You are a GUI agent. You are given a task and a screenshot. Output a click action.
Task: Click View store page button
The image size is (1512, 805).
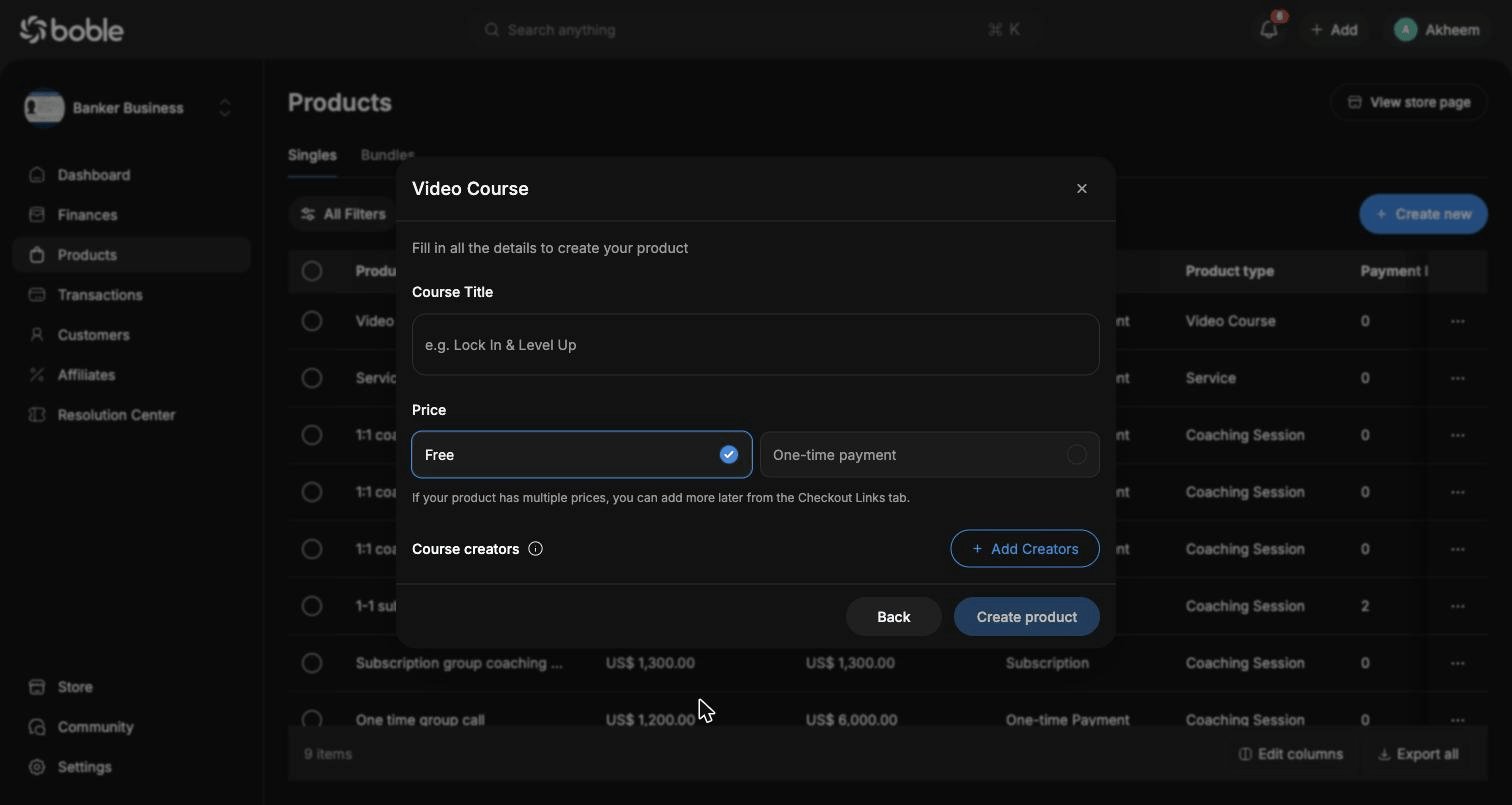[x=1409, y=102]
